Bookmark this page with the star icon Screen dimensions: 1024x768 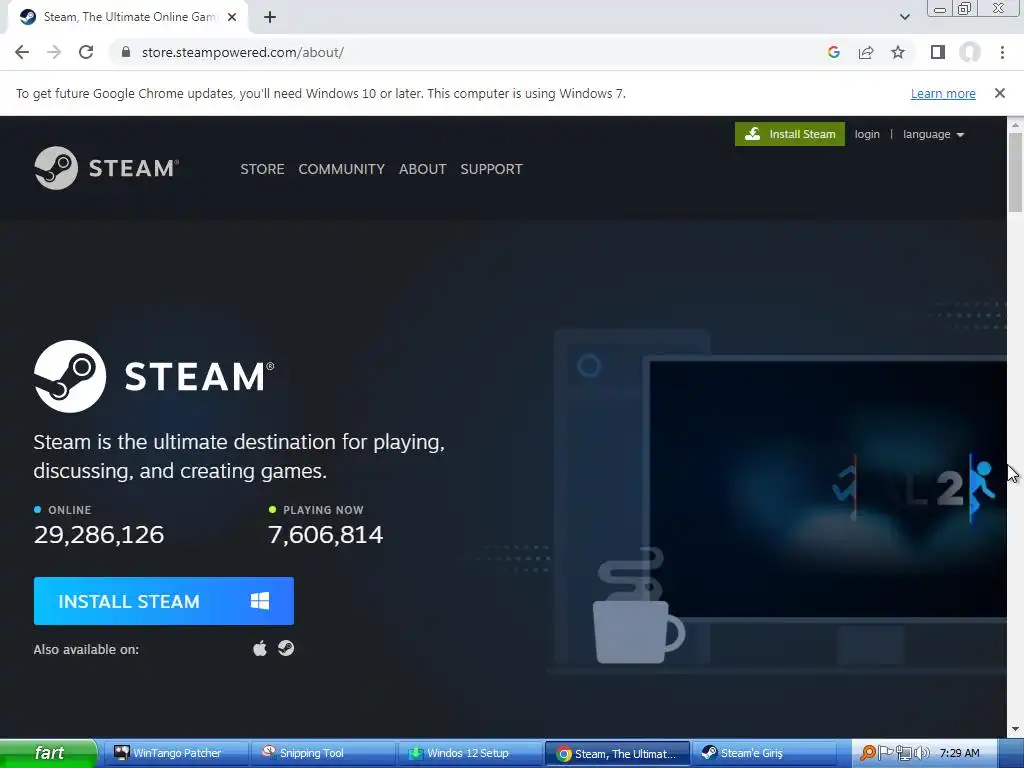pyautogui.click(x=898, y=52)
